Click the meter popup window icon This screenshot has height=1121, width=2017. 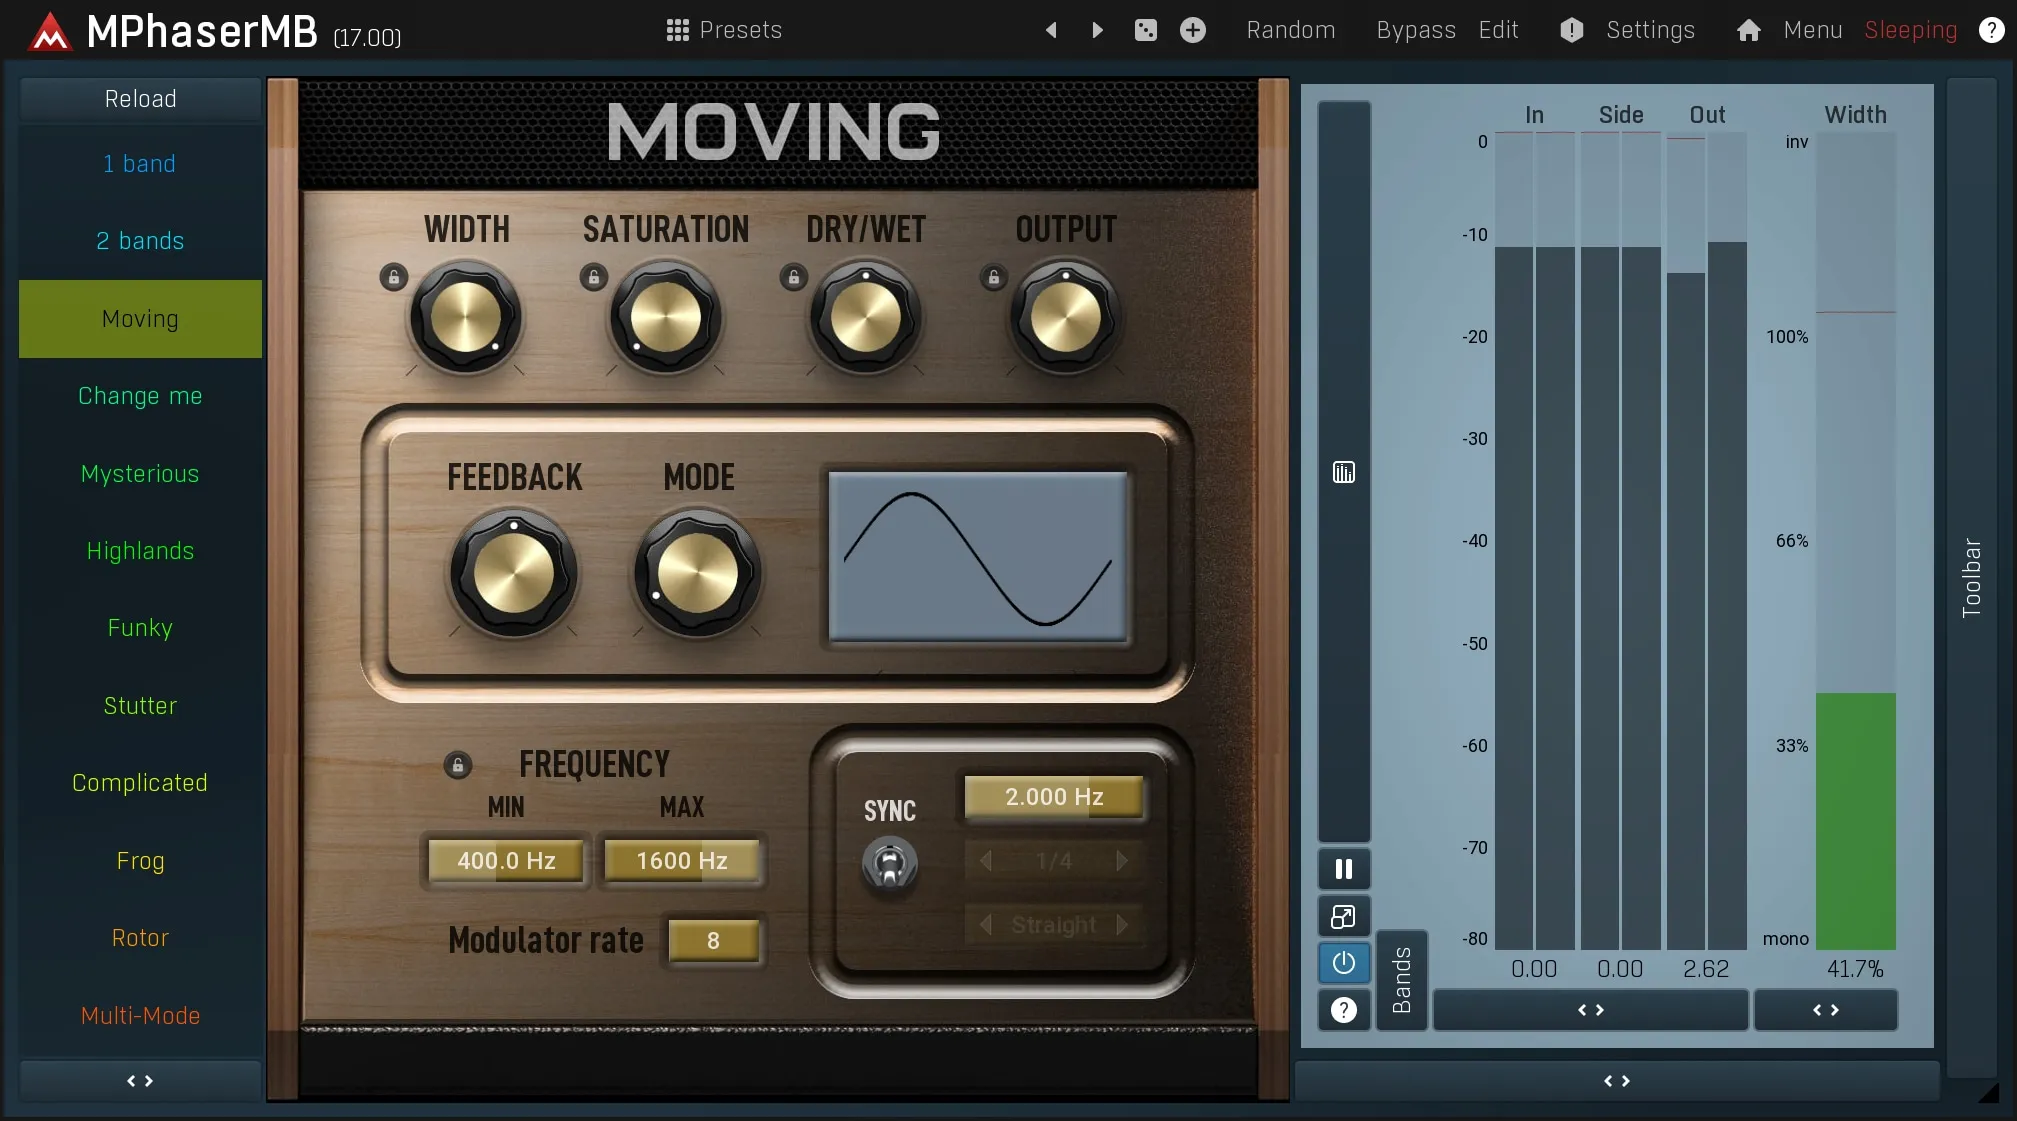click(1343, 916)
